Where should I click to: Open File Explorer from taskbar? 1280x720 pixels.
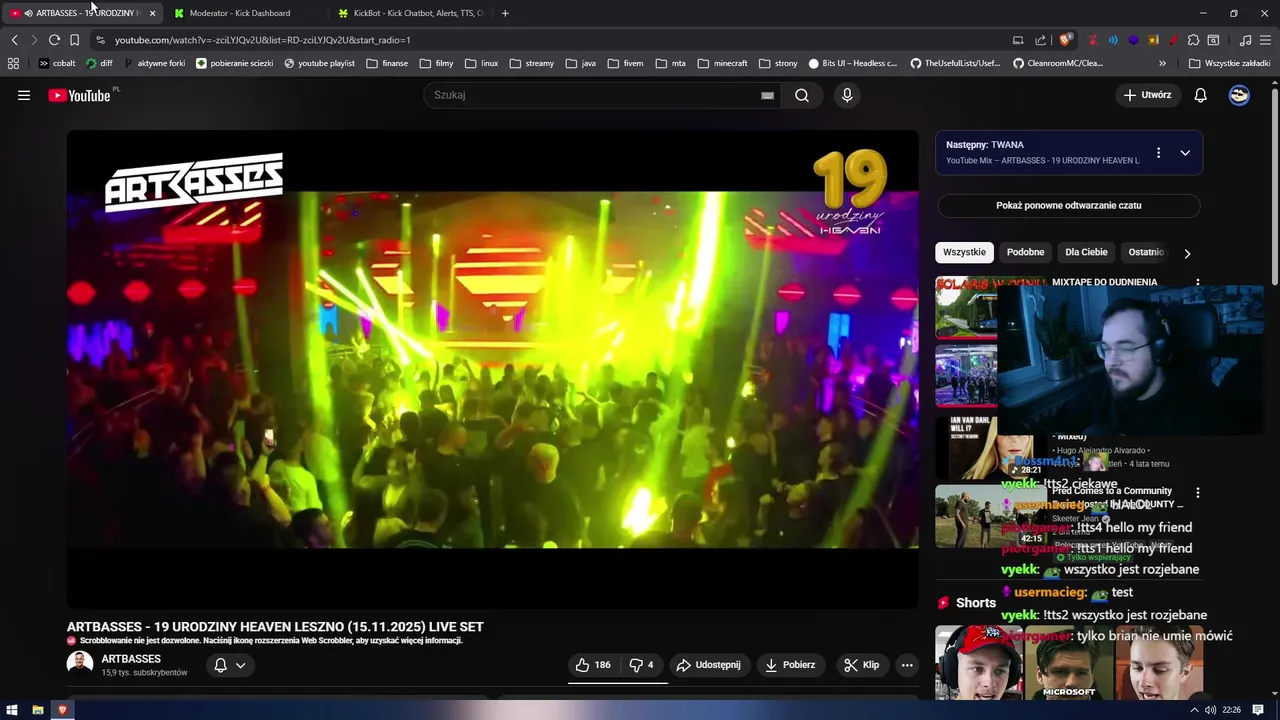click(x=38, y=710)
